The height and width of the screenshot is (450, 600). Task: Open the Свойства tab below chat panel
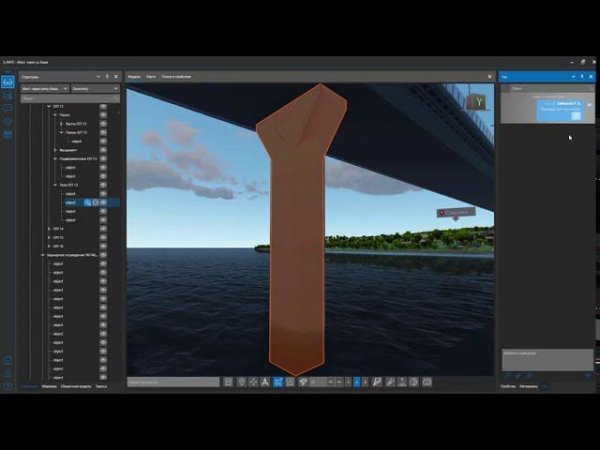[508, 386]
